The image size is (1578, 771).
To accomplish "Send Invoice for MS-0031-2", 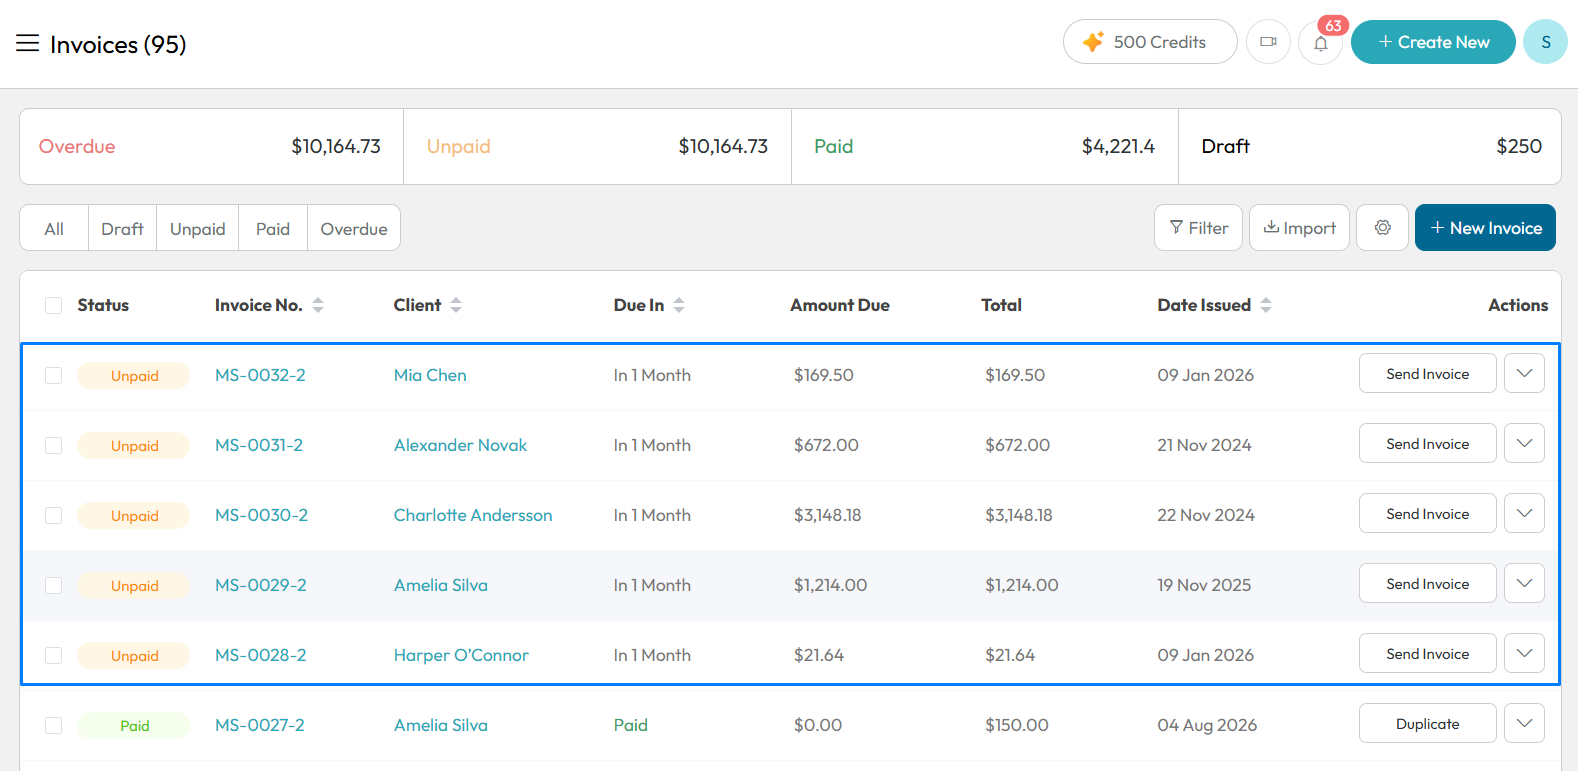I will click(x=1427, y=443).
